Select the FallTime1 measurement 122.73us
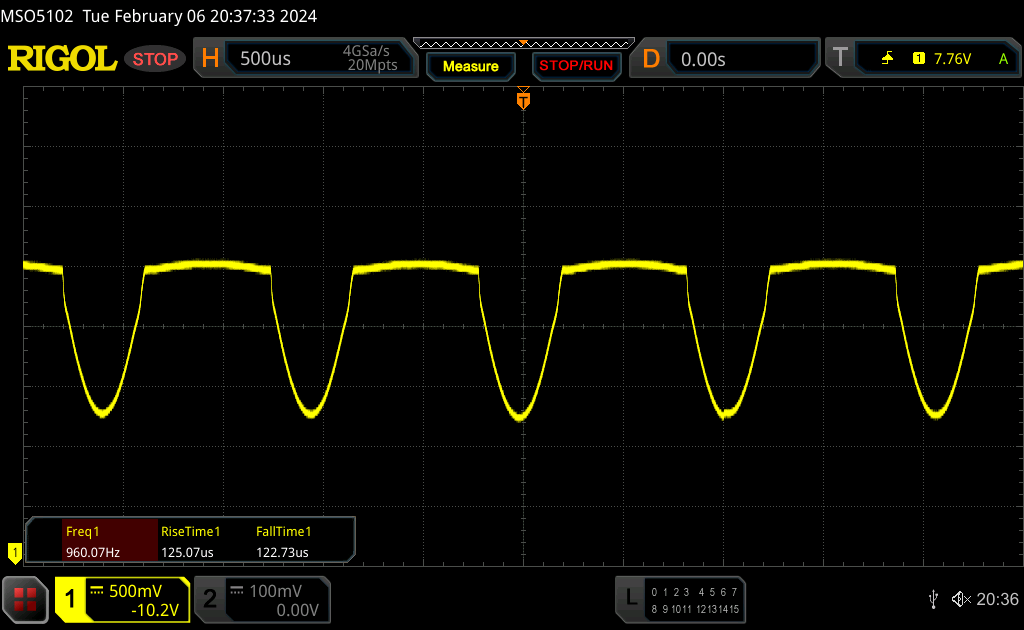The height and width of the screenshot is (630, 1024). pos(283,542)
